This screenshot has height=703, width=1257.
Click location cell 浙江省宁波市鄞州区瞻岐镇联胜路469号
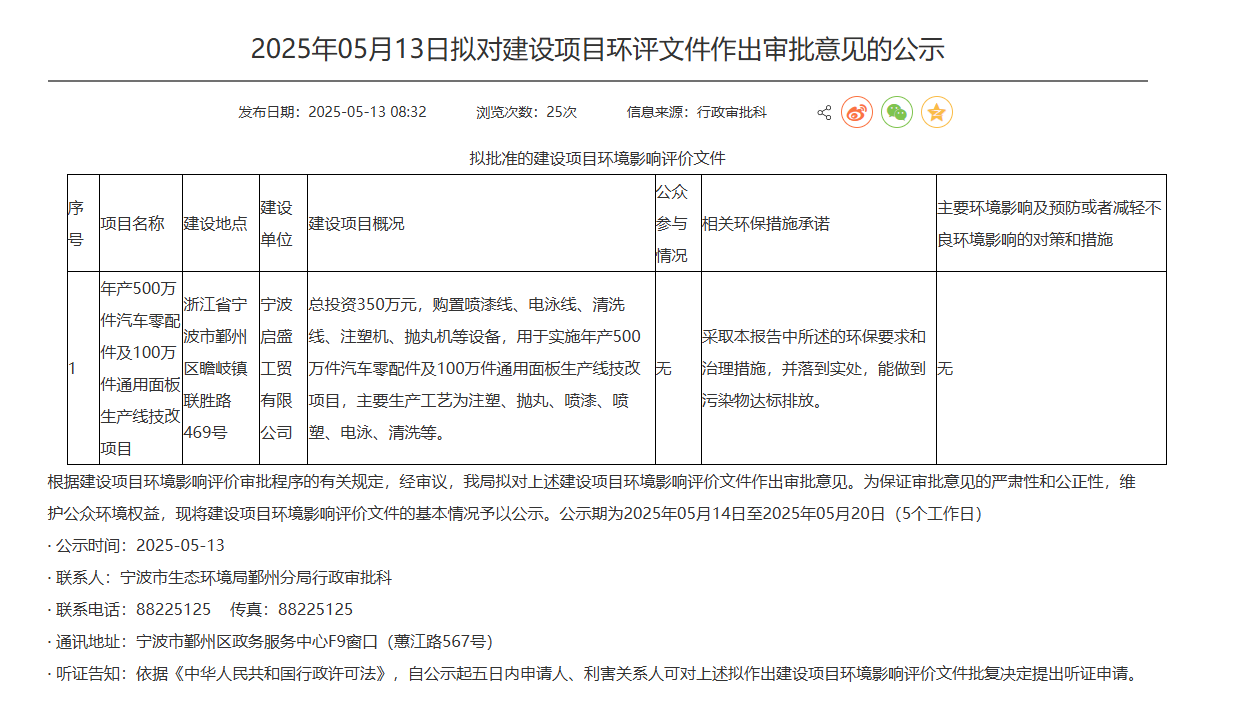point(221,368)
